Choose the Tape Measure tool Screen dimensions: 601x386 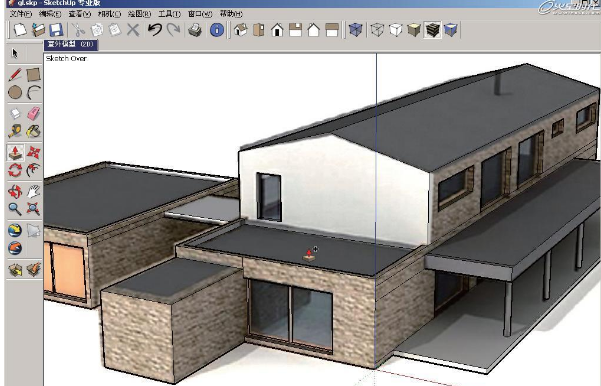pos(15,131)
